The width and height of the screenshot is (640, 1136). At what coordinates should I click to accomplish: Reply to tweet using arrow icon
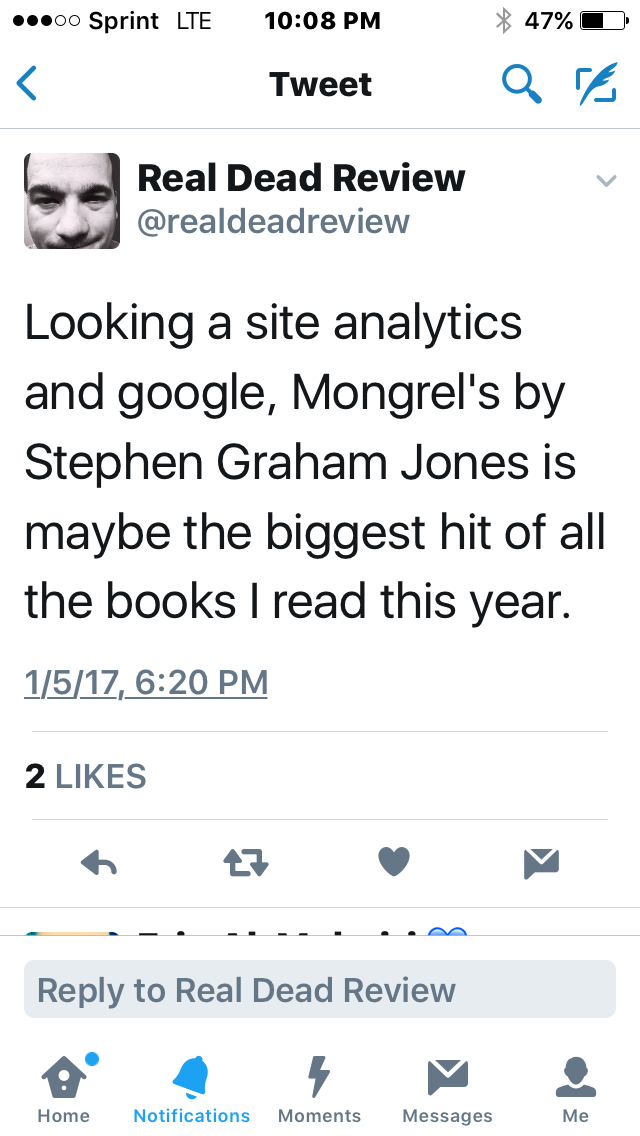coord(98,862)
